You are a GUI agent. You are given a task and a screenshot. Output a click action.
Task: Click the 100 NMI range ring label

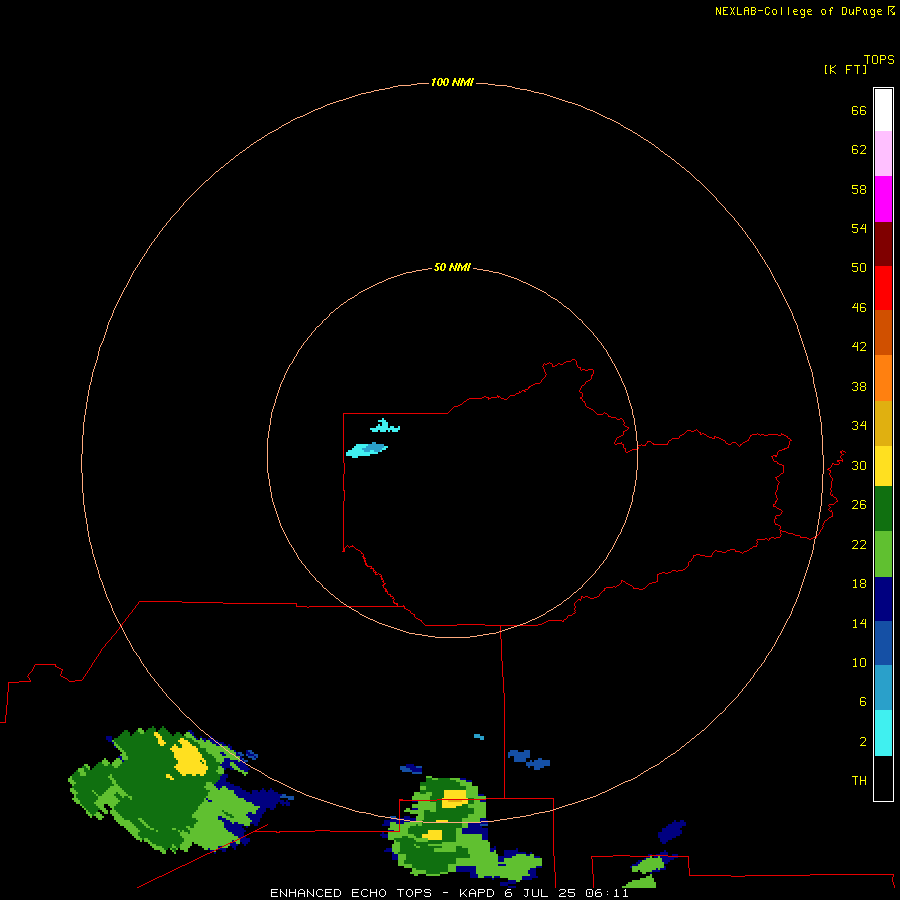[x=452, y=82]
